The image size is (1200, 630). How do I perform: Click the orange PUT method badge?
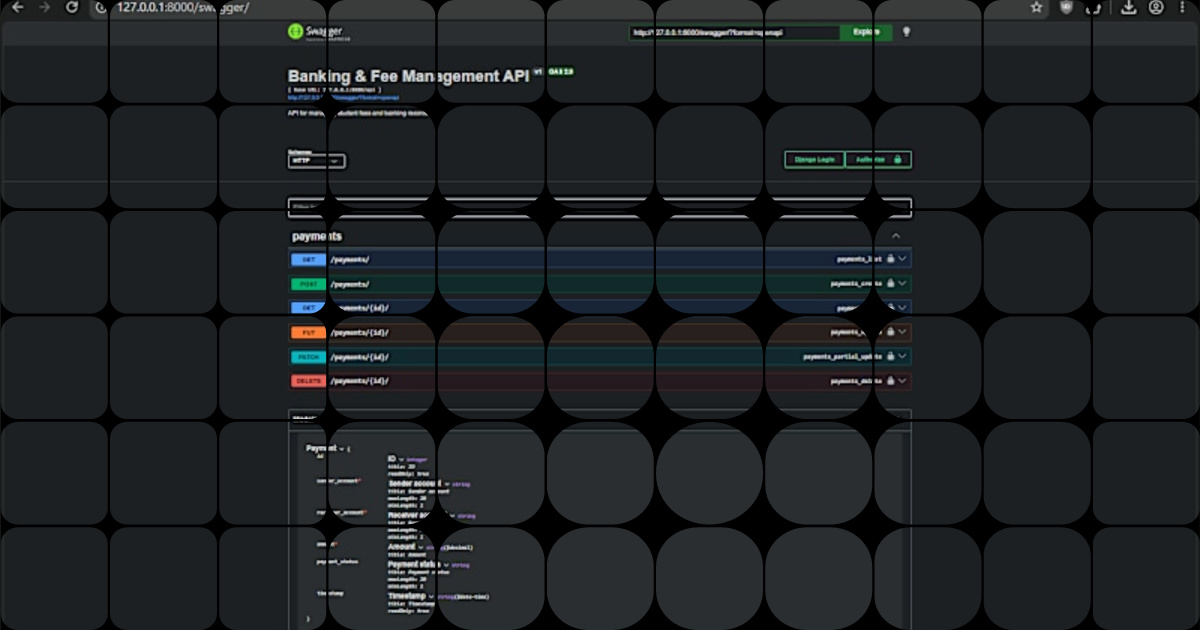tap(308, 332)
